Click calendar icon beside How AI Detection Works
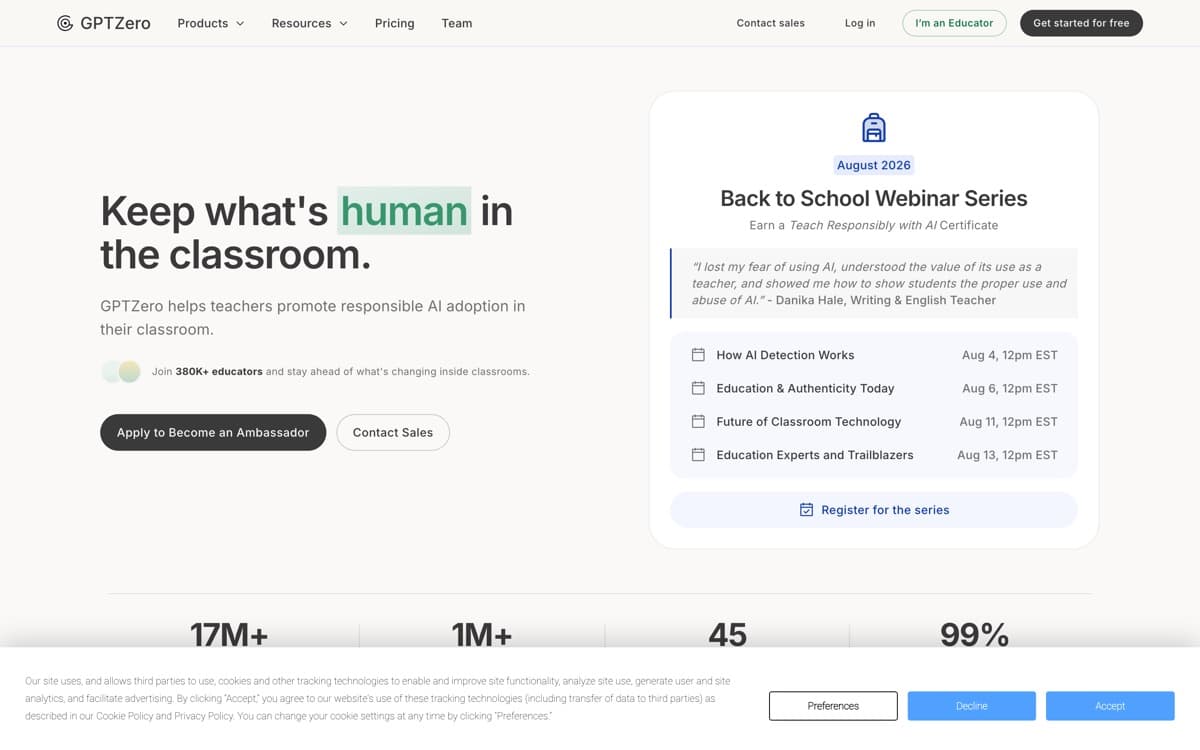Image resolution: width=1200 pixels, height=750 pixels. pyautogui.click(x=698, y=355)
